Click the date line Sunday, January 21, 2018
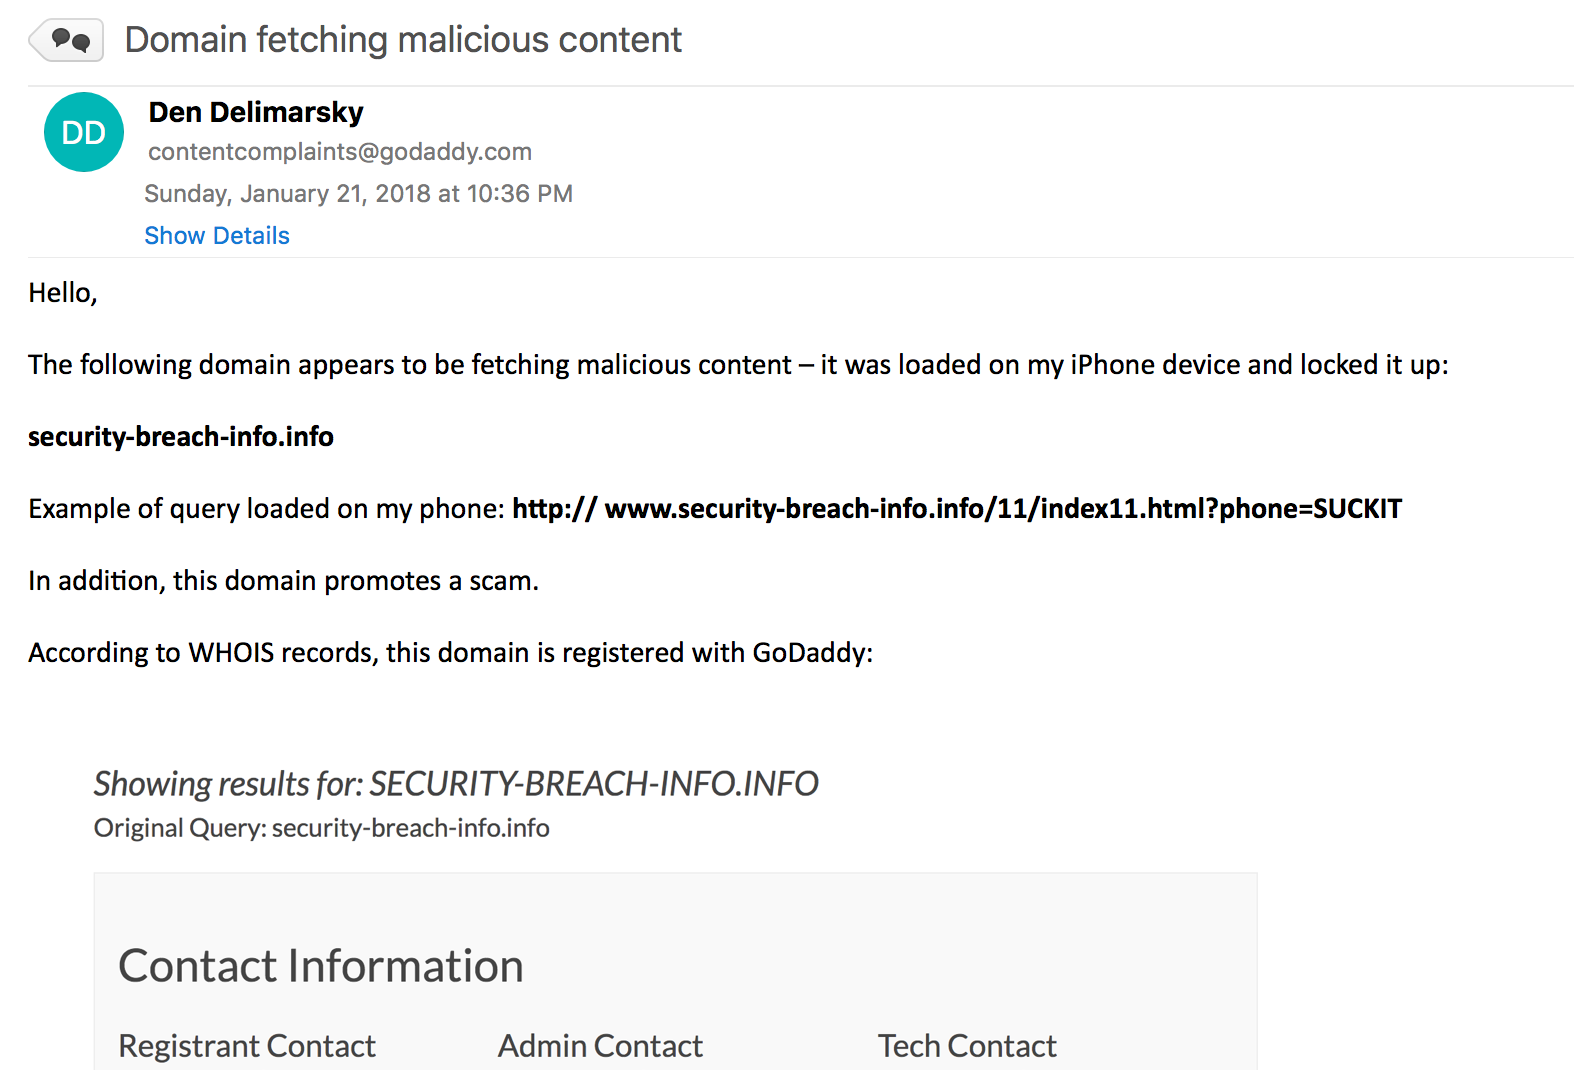 359,194
